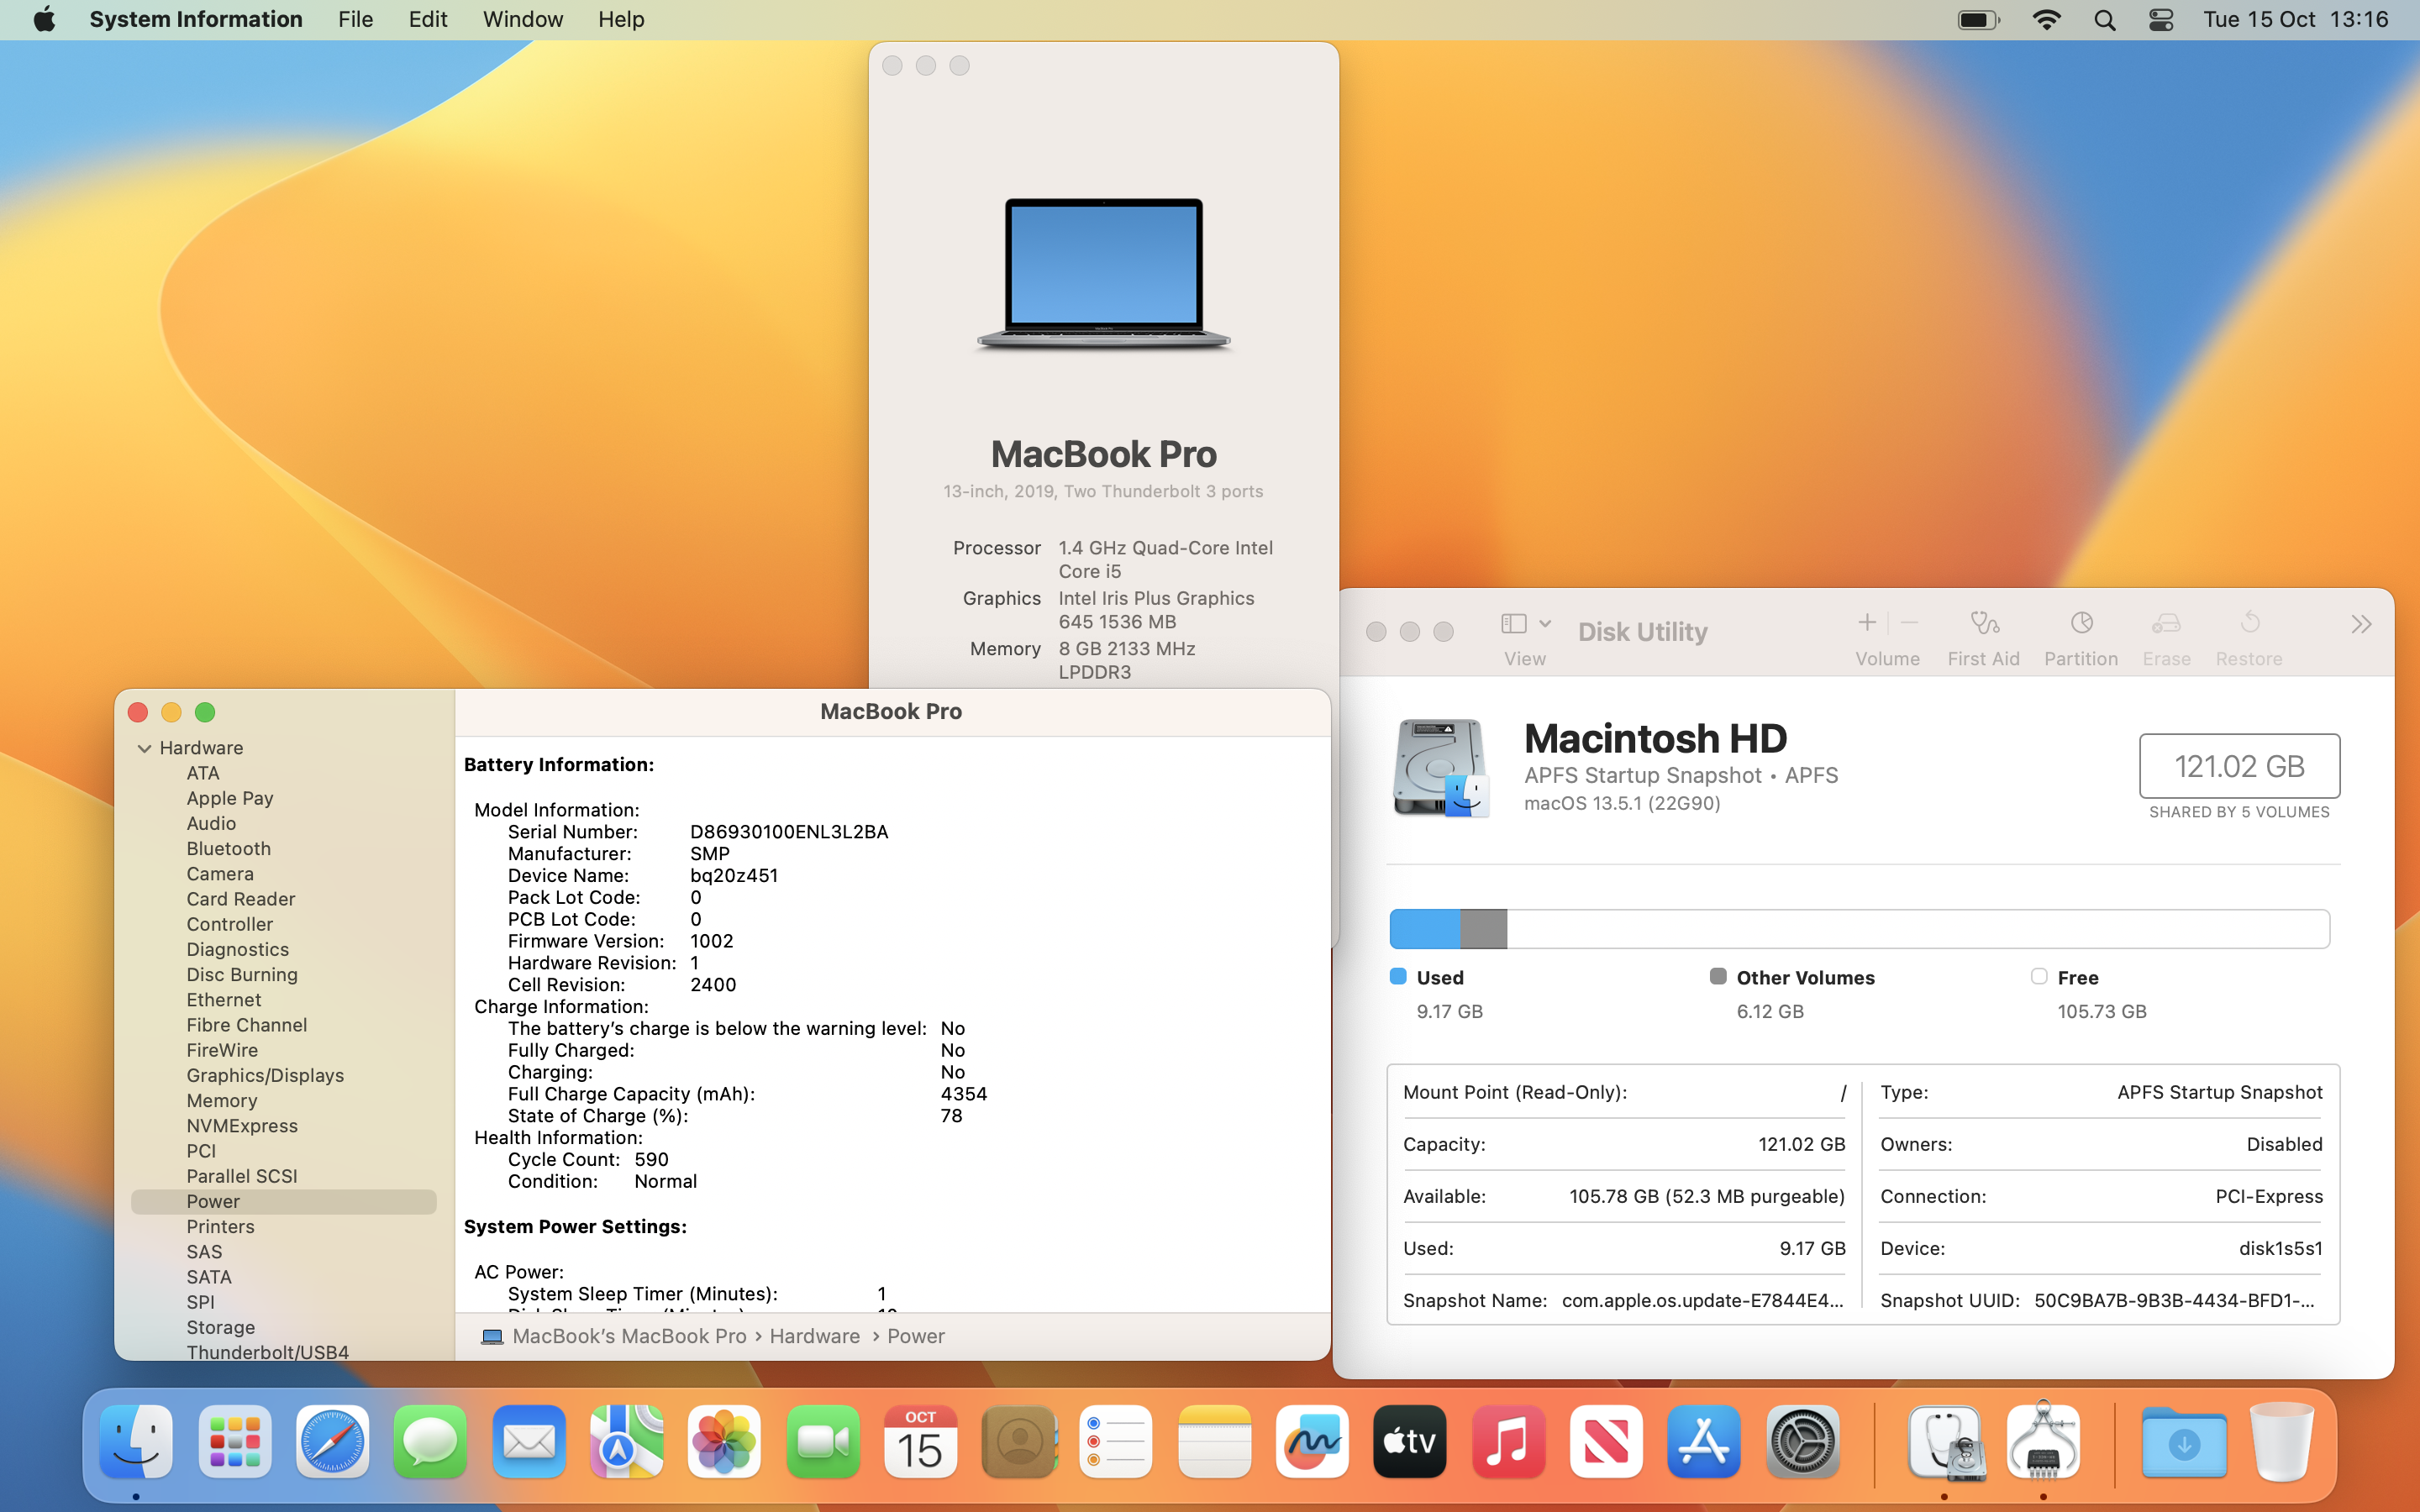Open the Edit menu
The height and width of the screenshot is (1512, 2420).
(x=427, y=19)
